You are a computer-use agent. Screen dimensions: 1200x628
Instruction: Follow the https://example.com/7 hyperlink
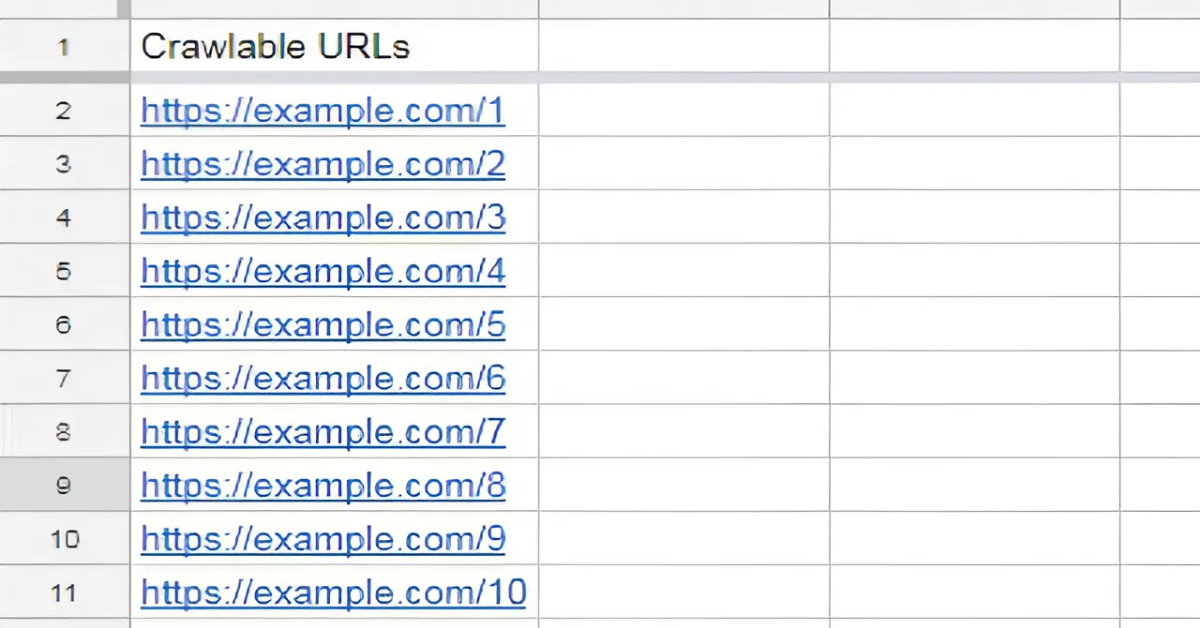(x=323, y=432)
